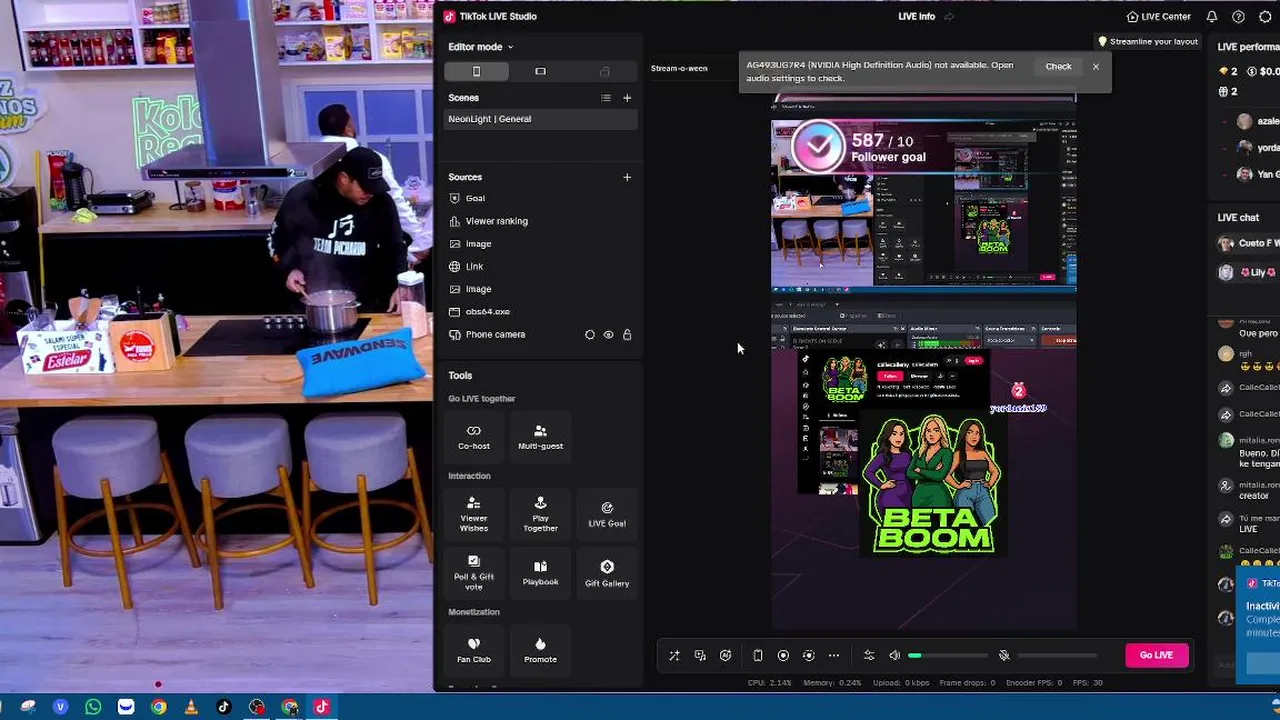
Task: Click the record button in bottom toolbar
Action: [783, 656]
